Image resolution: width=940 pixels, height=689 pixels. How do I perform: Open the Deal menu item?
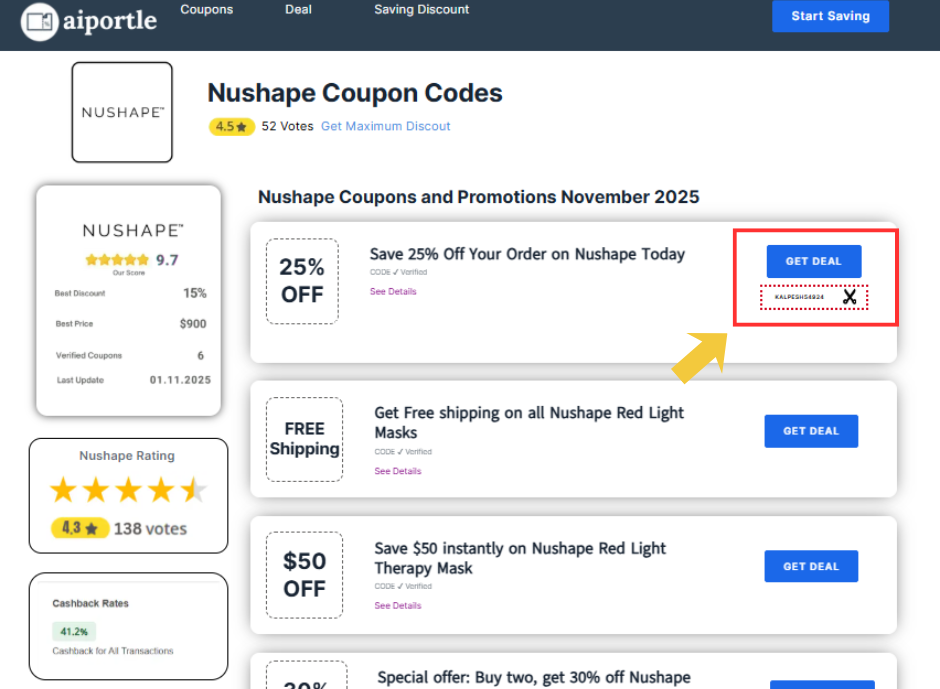point(298,10)
